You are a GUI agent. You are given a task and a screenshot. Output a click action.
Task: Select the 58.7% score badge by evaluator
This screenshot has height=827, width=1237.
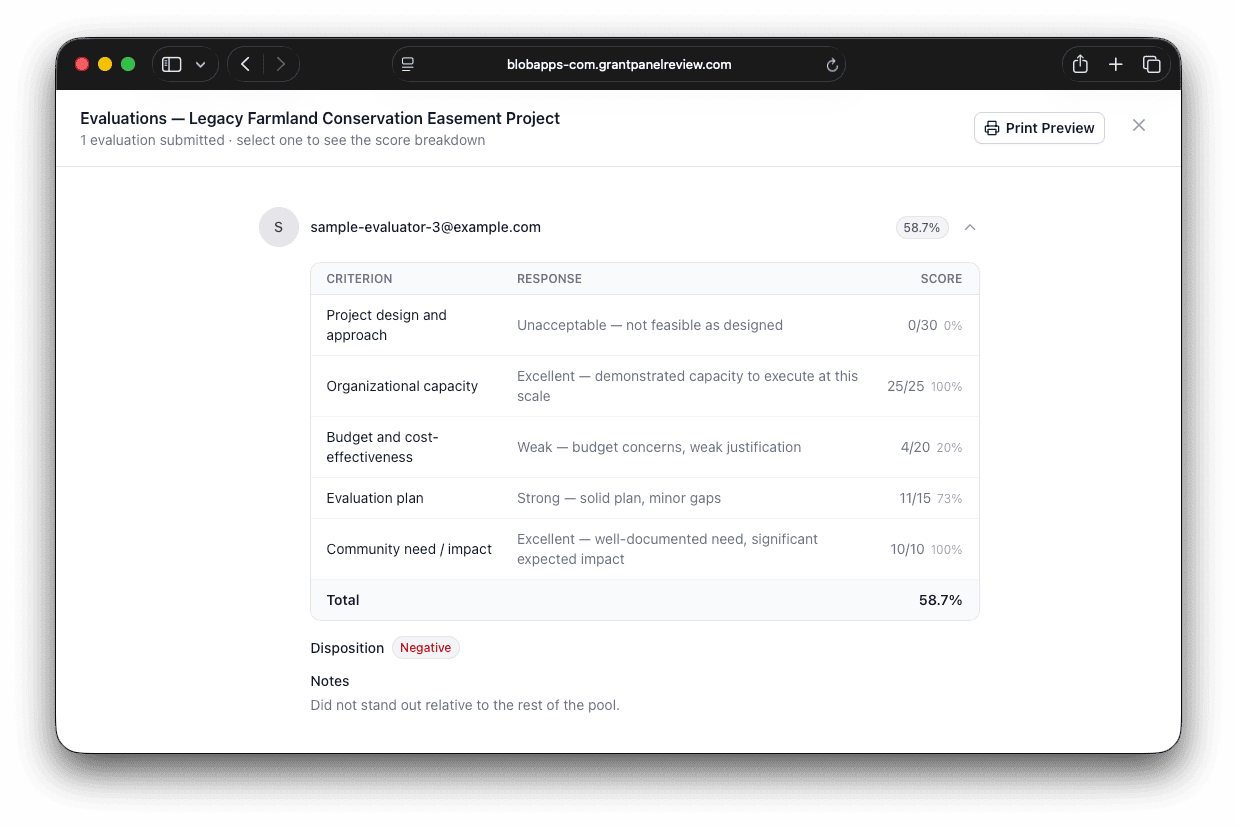[922, 227]
